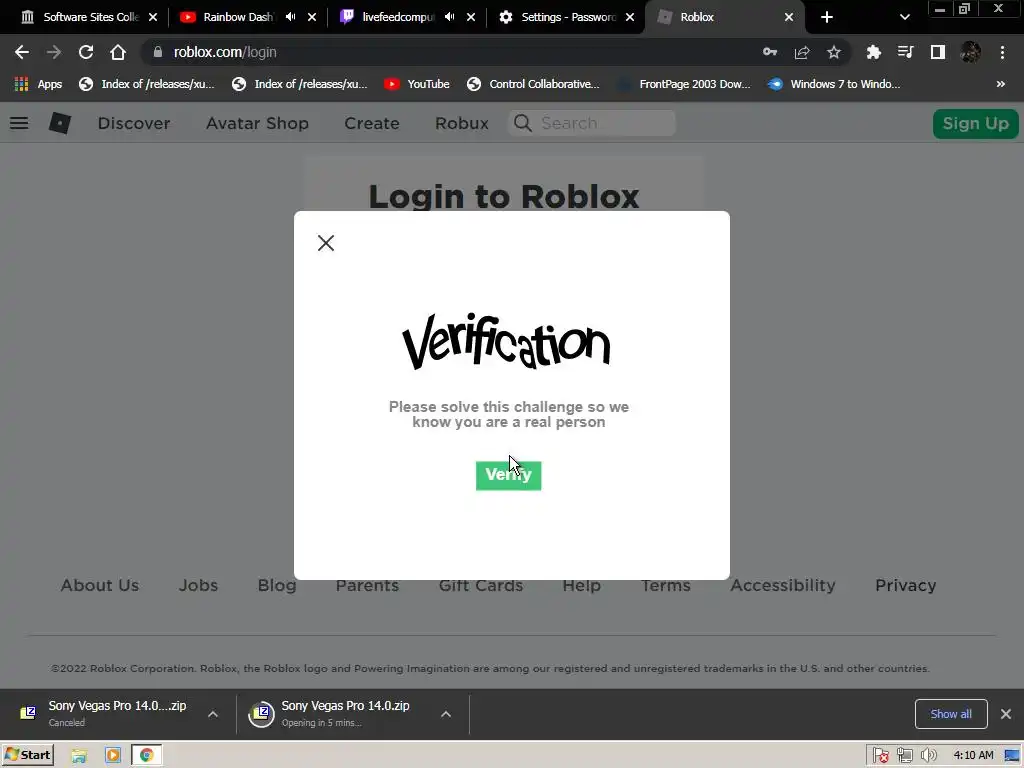Image resolution: width=1024 pixels, height=768 pixels.
Task: Open the Windows 7 to Windows bookmark
Action: [834, 84]
